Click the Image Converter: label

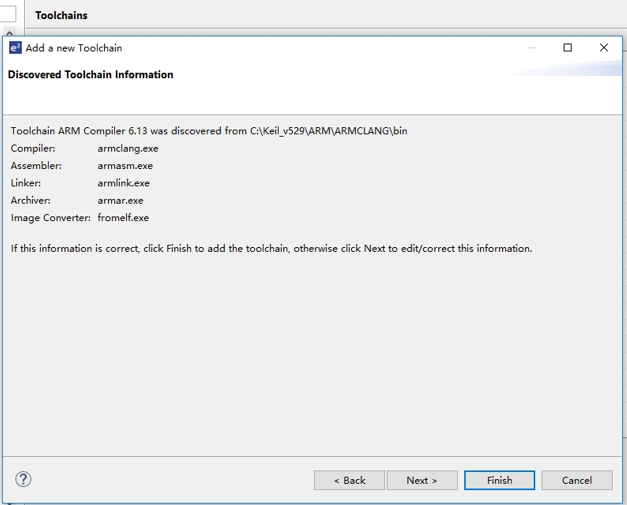pyautogui.click(x=51, y=218)
